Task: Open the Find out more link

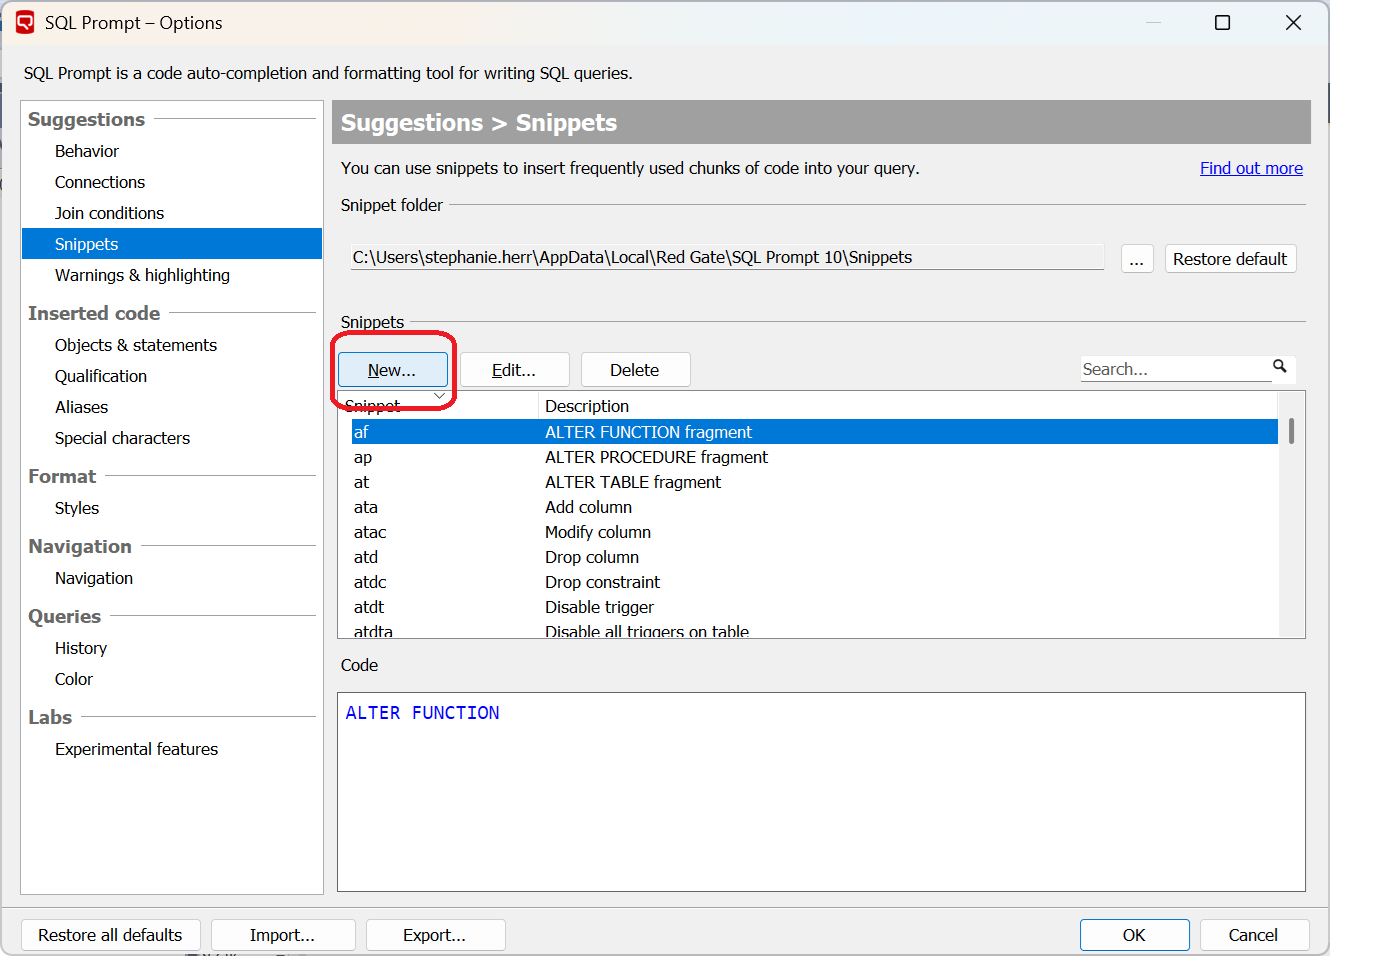Action: click(1250, 168)
